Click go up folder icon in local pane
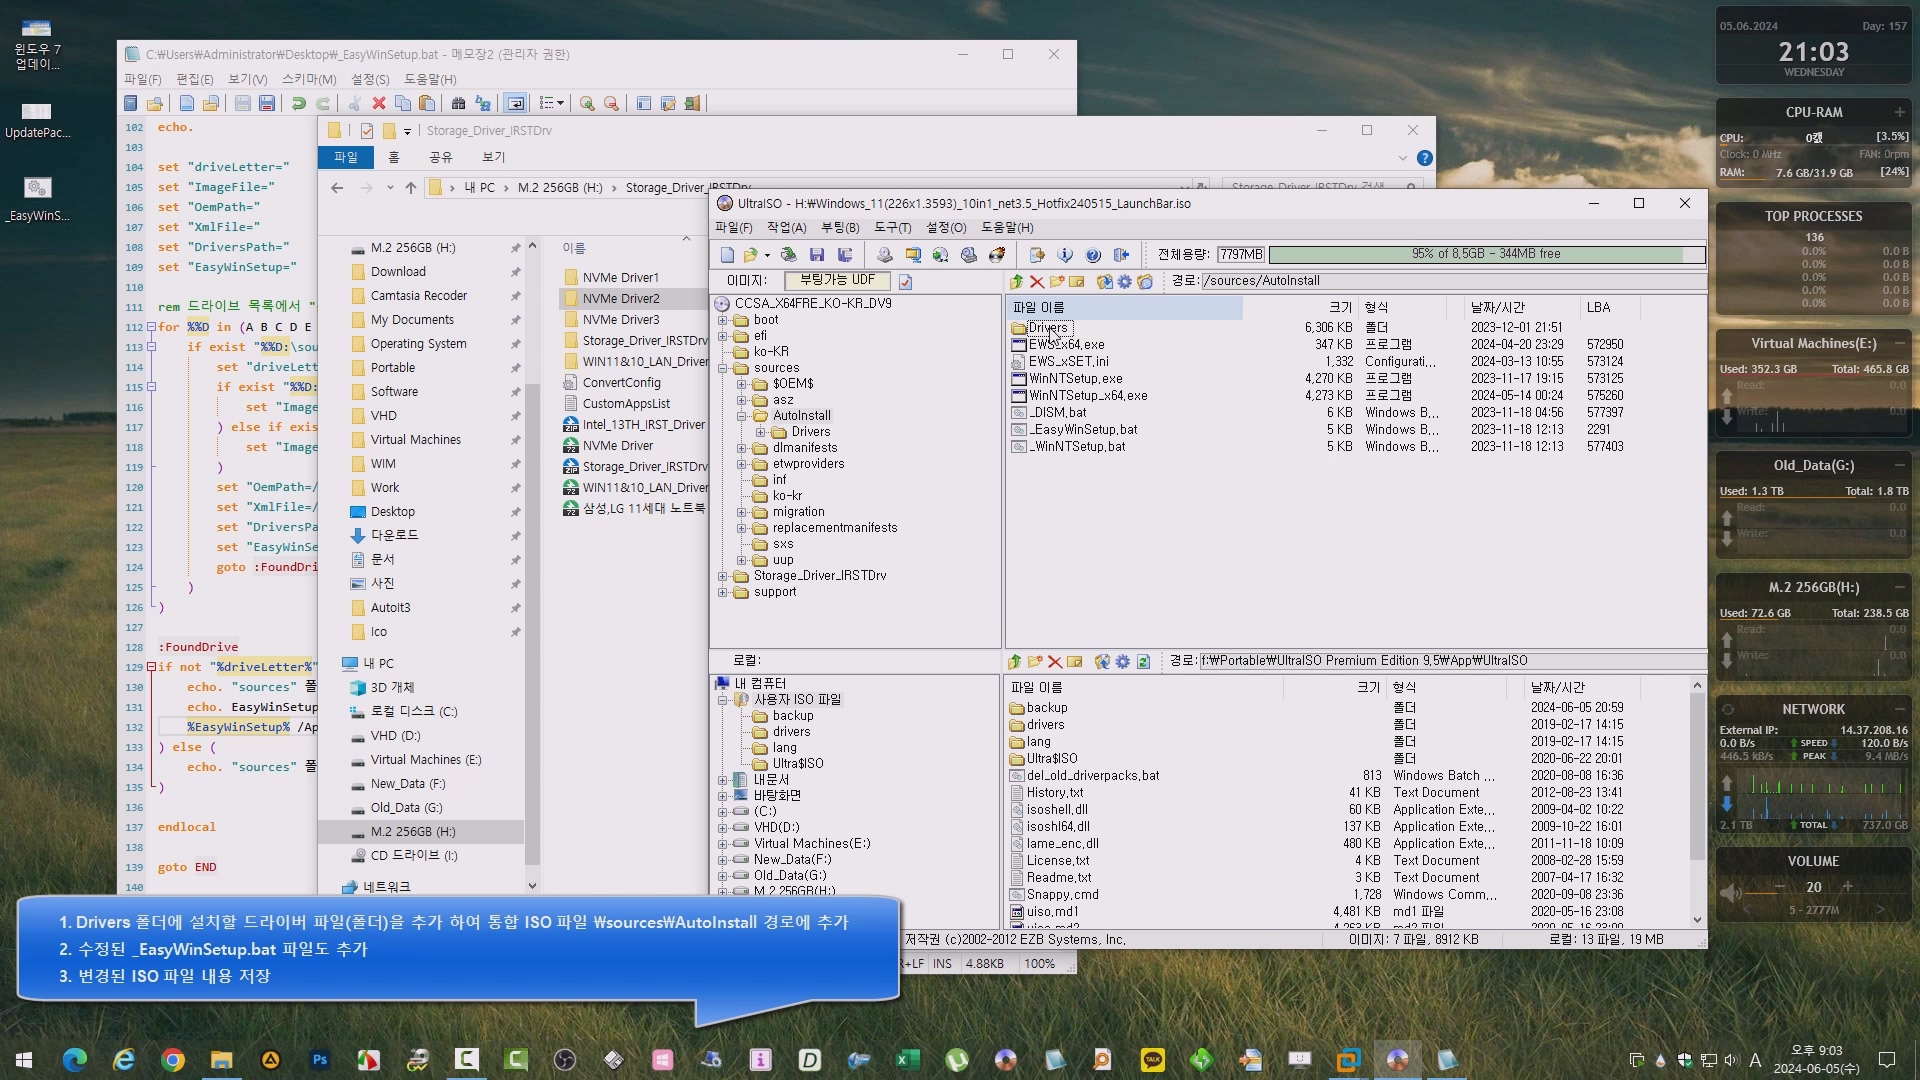Screen dimensions: 1920x1080 click(1015, 661)
